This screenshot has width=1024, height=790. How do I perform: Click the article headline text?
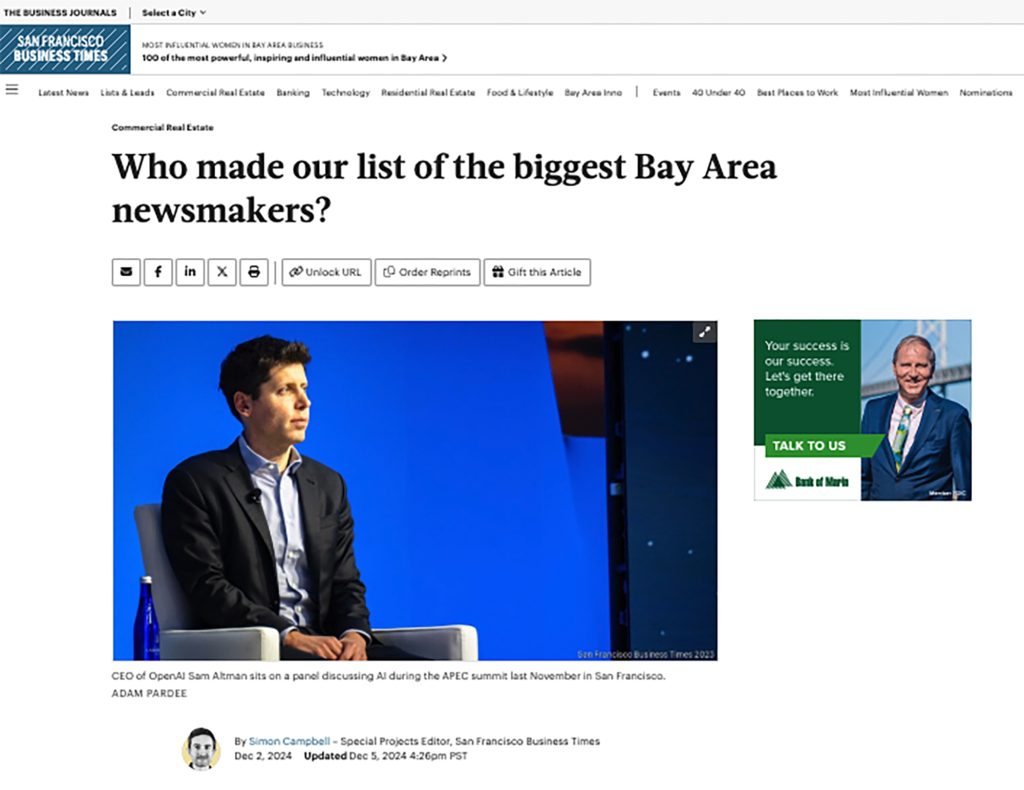(x=444, y=188)
